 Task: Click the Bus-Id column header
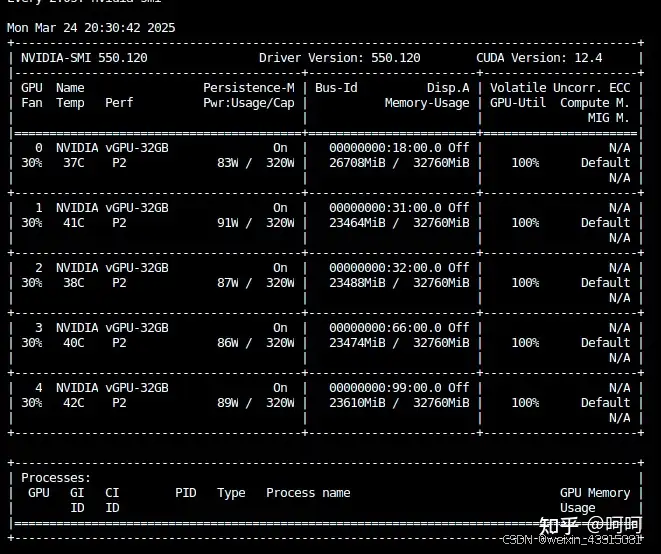tap(336, 88)
